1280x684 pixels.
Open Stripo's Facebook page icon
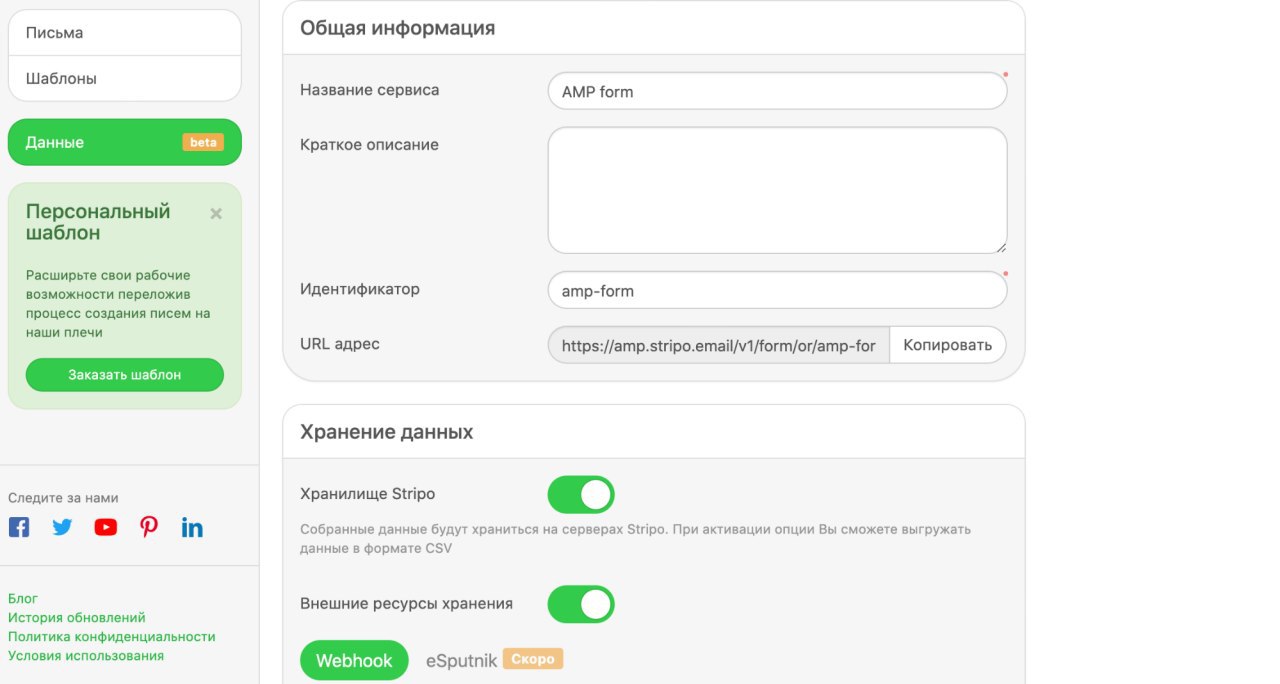19,527
